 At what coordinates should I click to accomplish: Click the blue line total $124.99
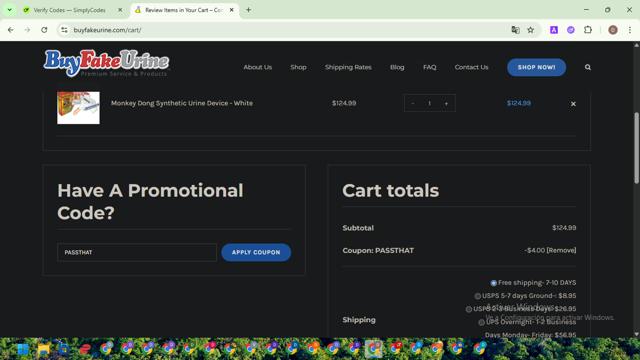point(519,103)
